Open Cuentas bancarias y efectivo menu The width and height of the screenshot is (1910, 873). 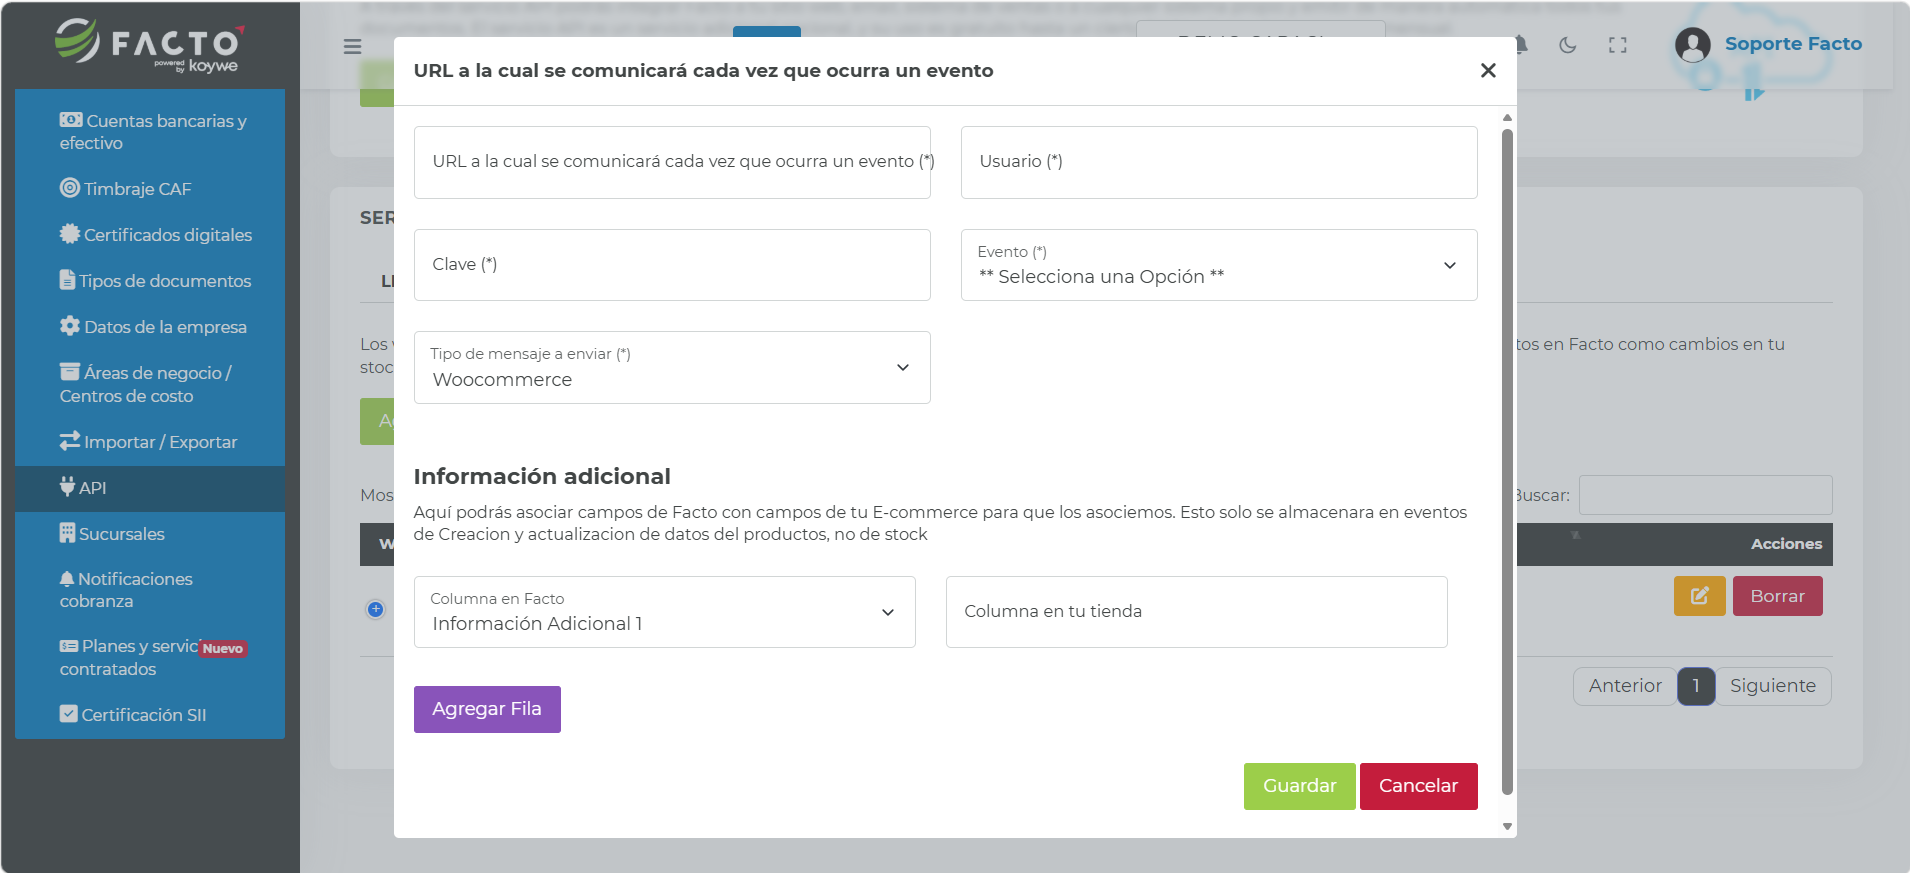tap(150, 132)
